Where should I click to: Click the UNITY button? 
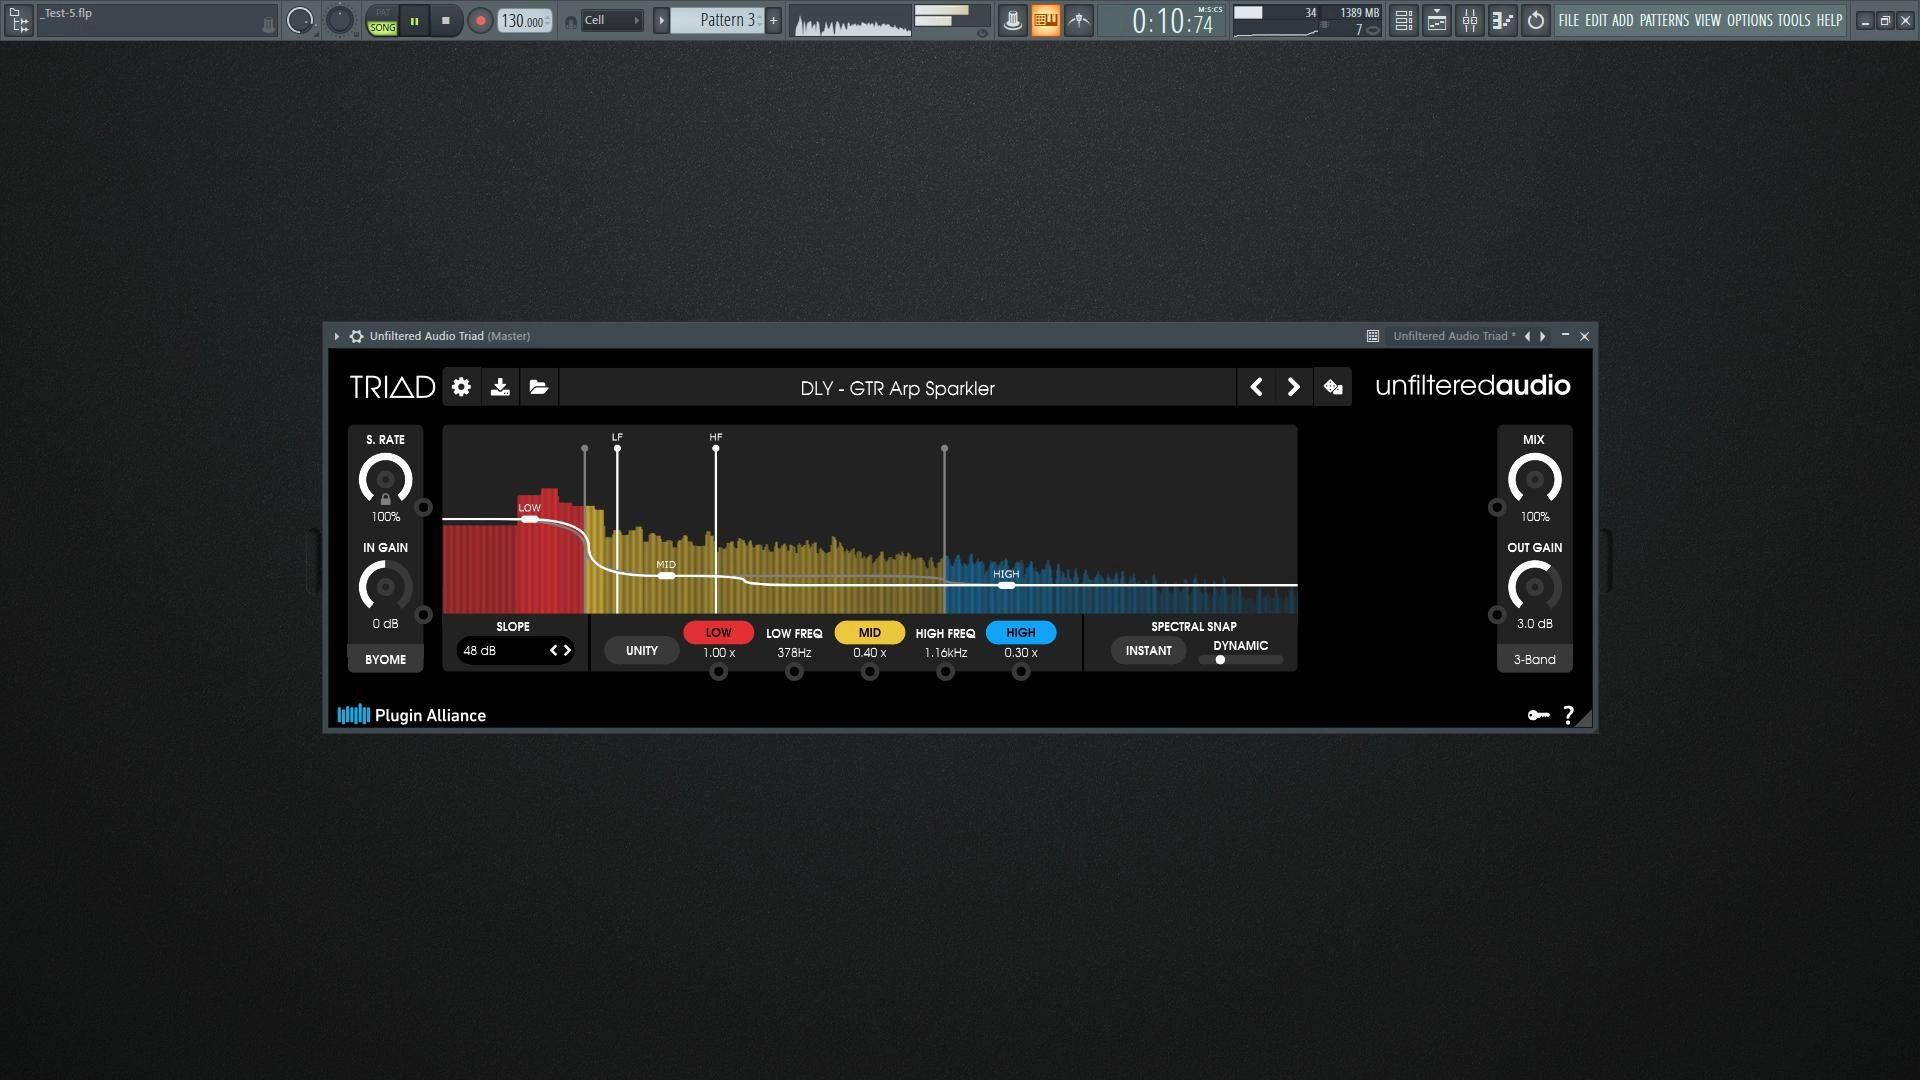coord(641,651)
